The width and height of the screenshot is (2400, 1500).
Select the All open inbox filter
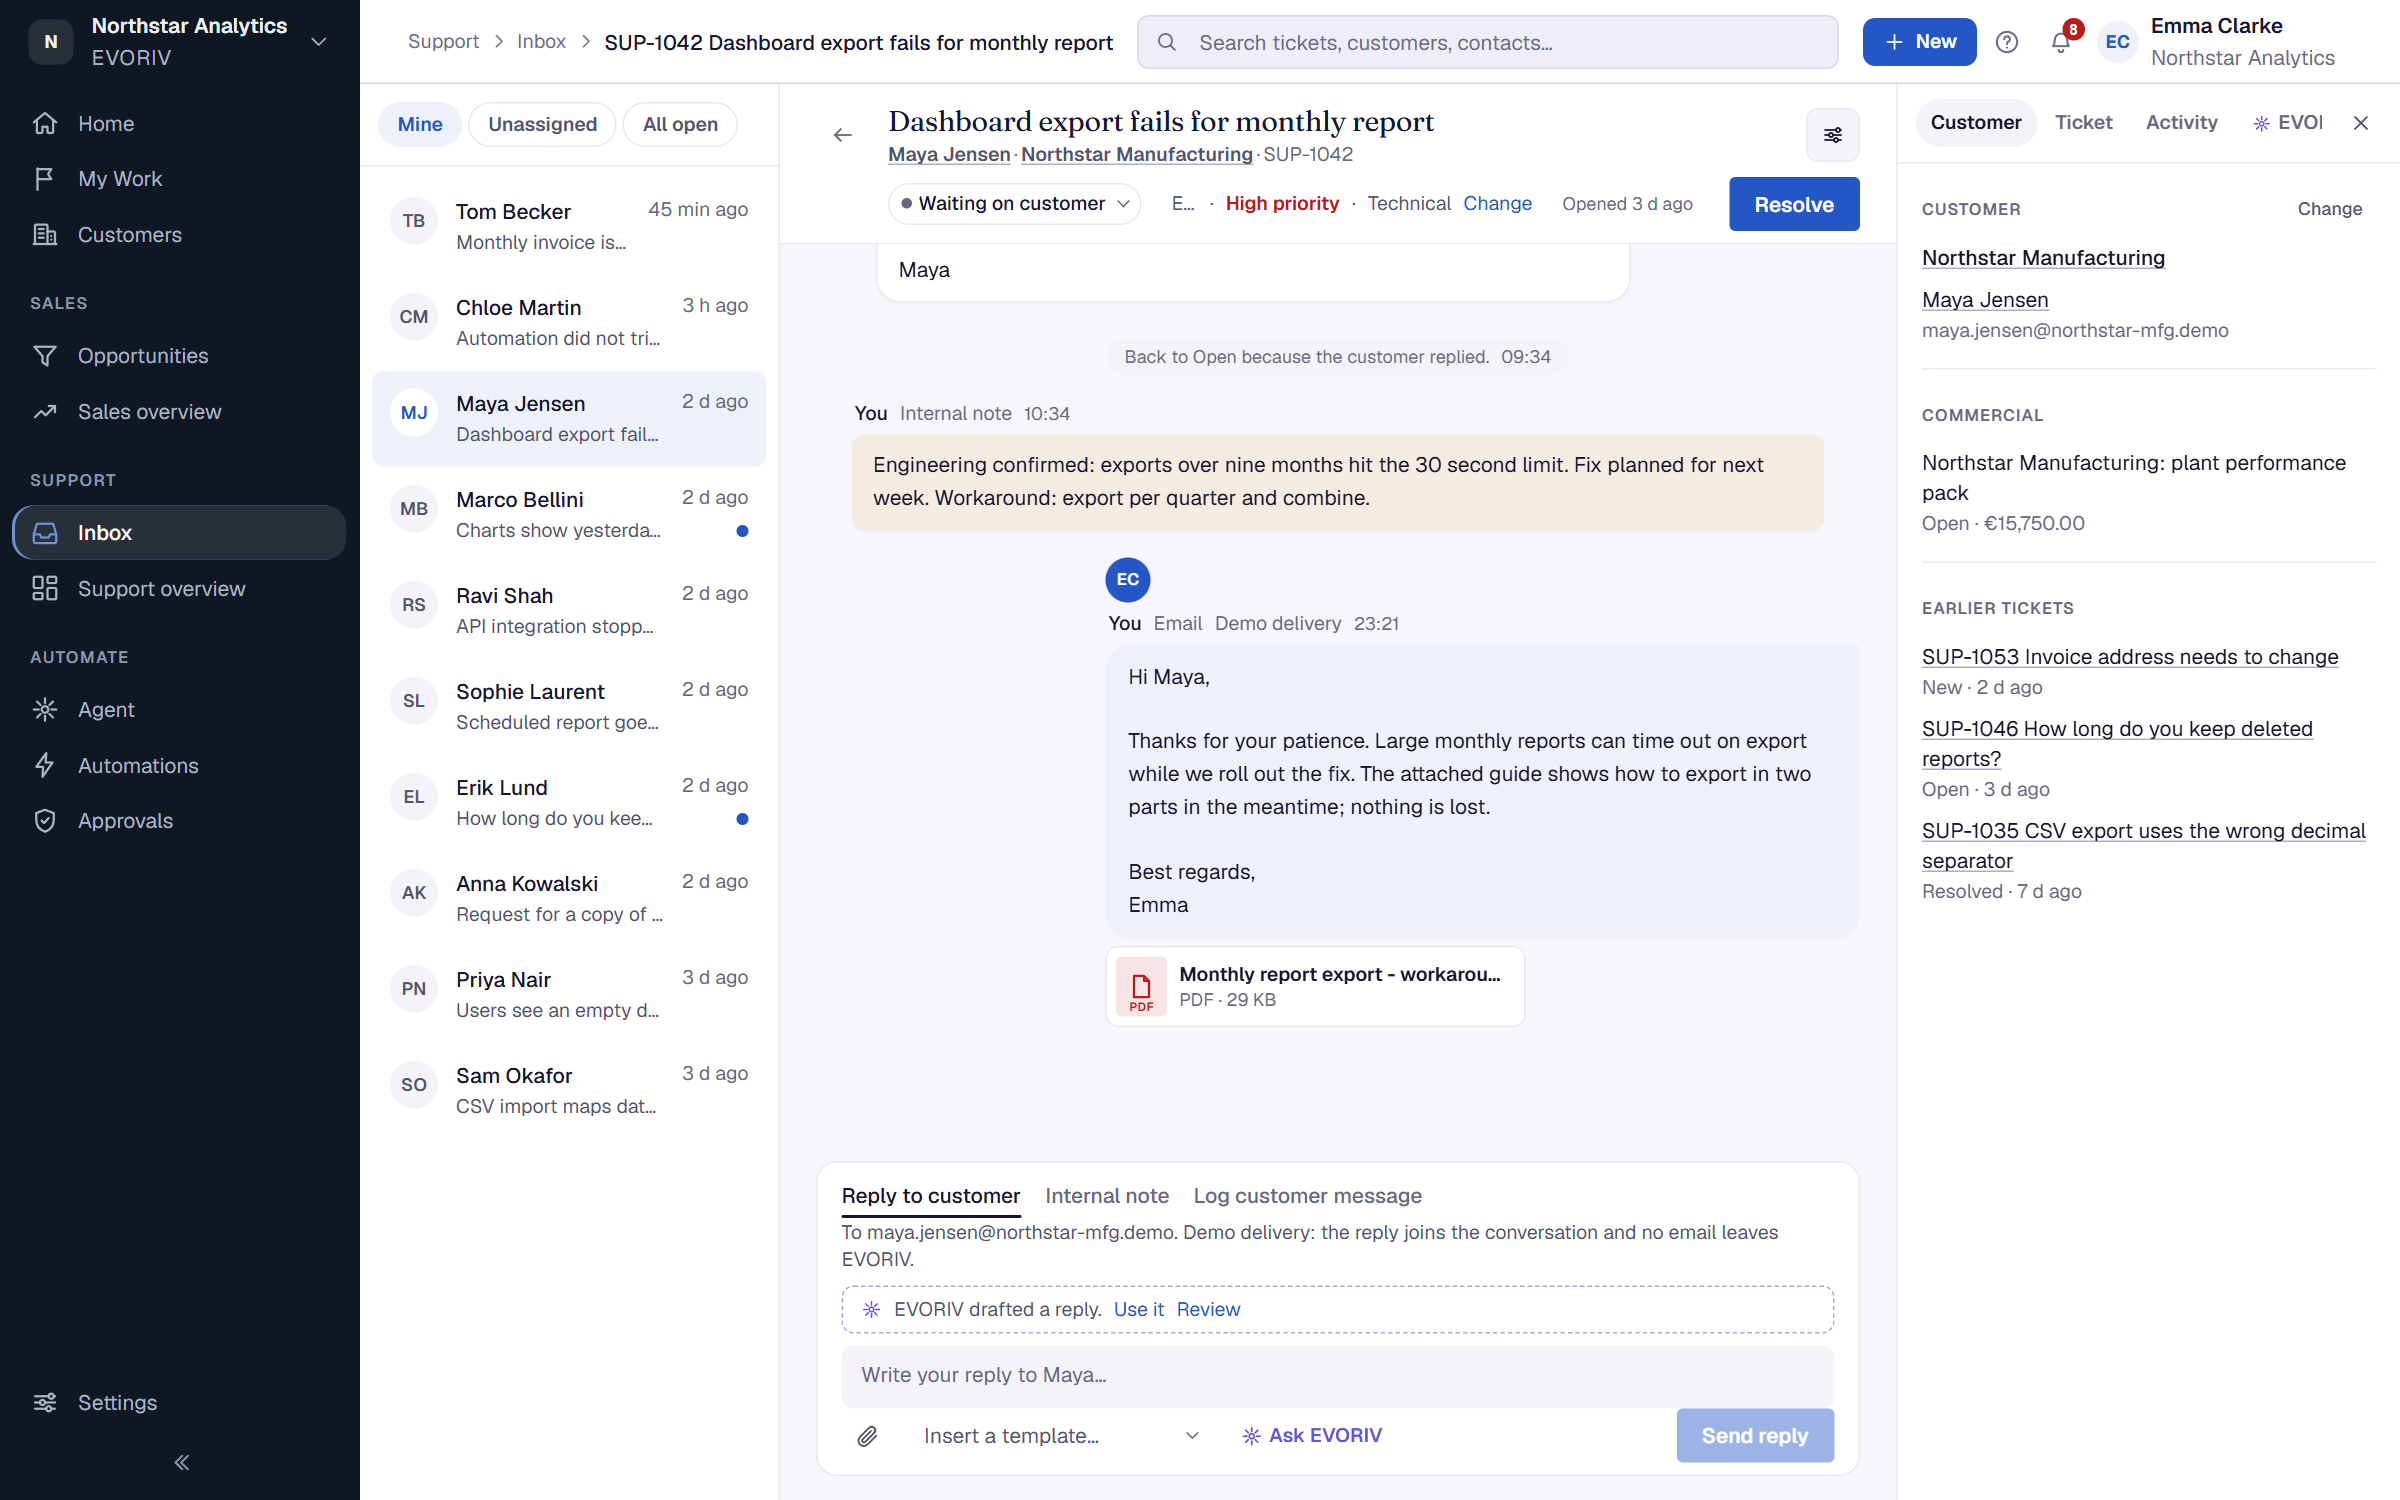(680, 124)
